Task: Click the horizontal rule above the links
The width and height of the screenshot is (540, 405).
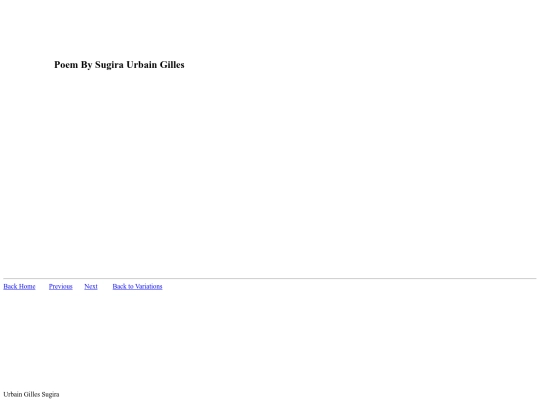Action: (270, 278)
